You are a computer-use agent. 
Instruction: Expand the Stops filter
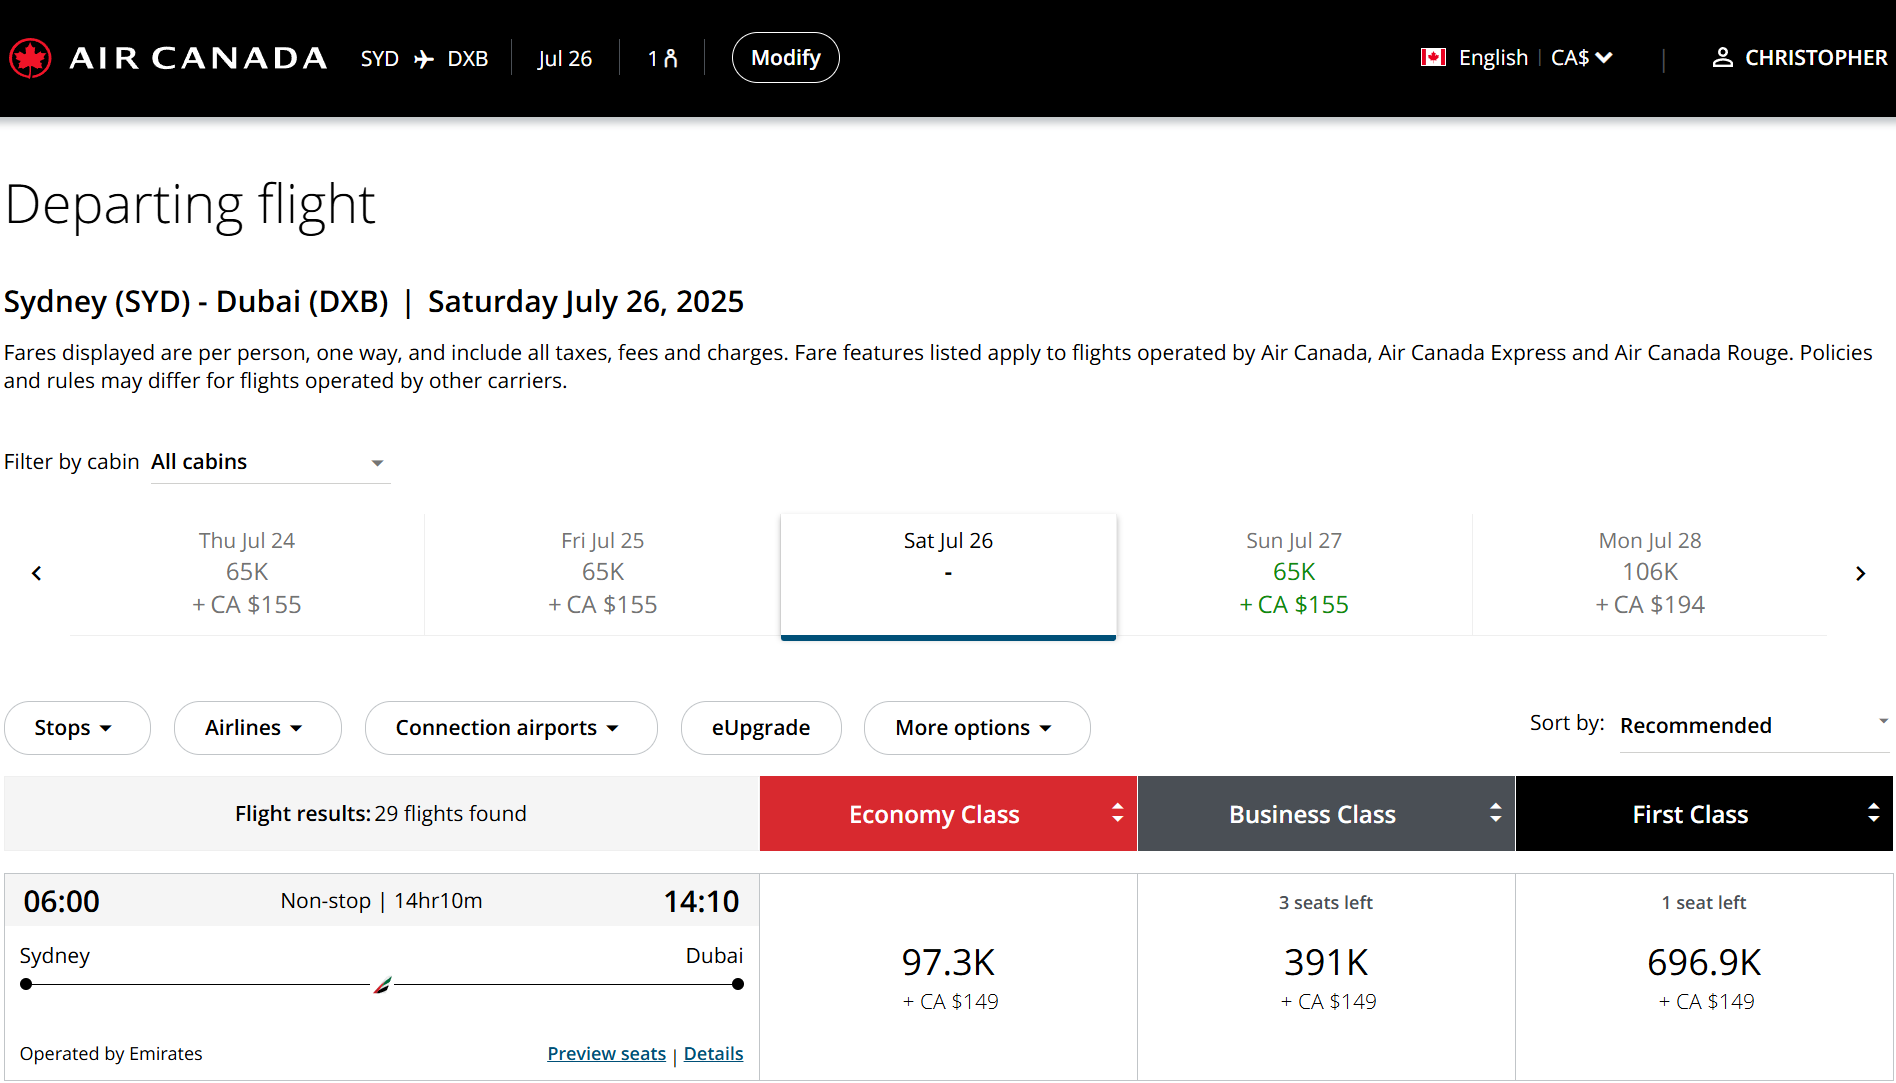click(x=77, y=728)
